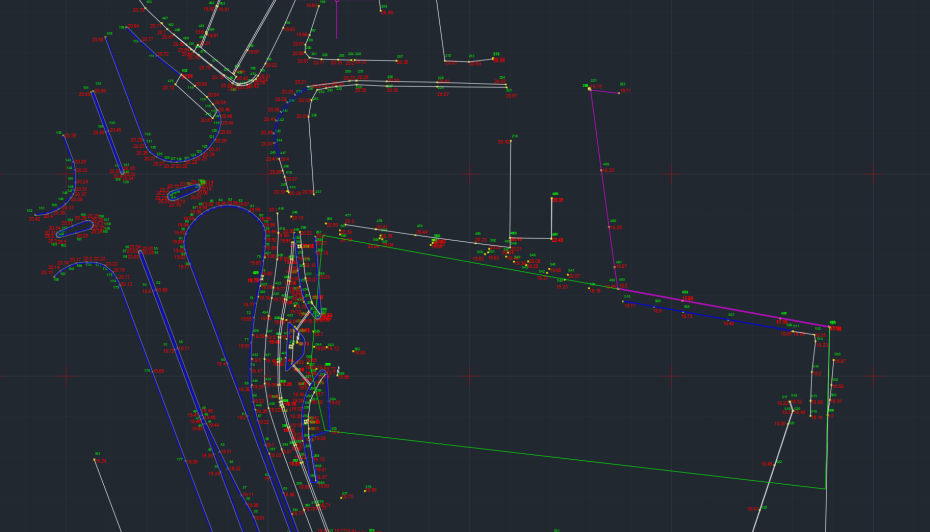Select the white vertical line below label 20.42
Viewport: 930px width, 532px height.
510,190
